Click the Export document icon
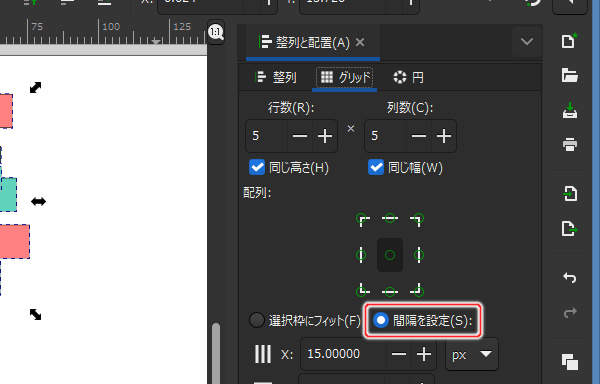 (569, 229)
